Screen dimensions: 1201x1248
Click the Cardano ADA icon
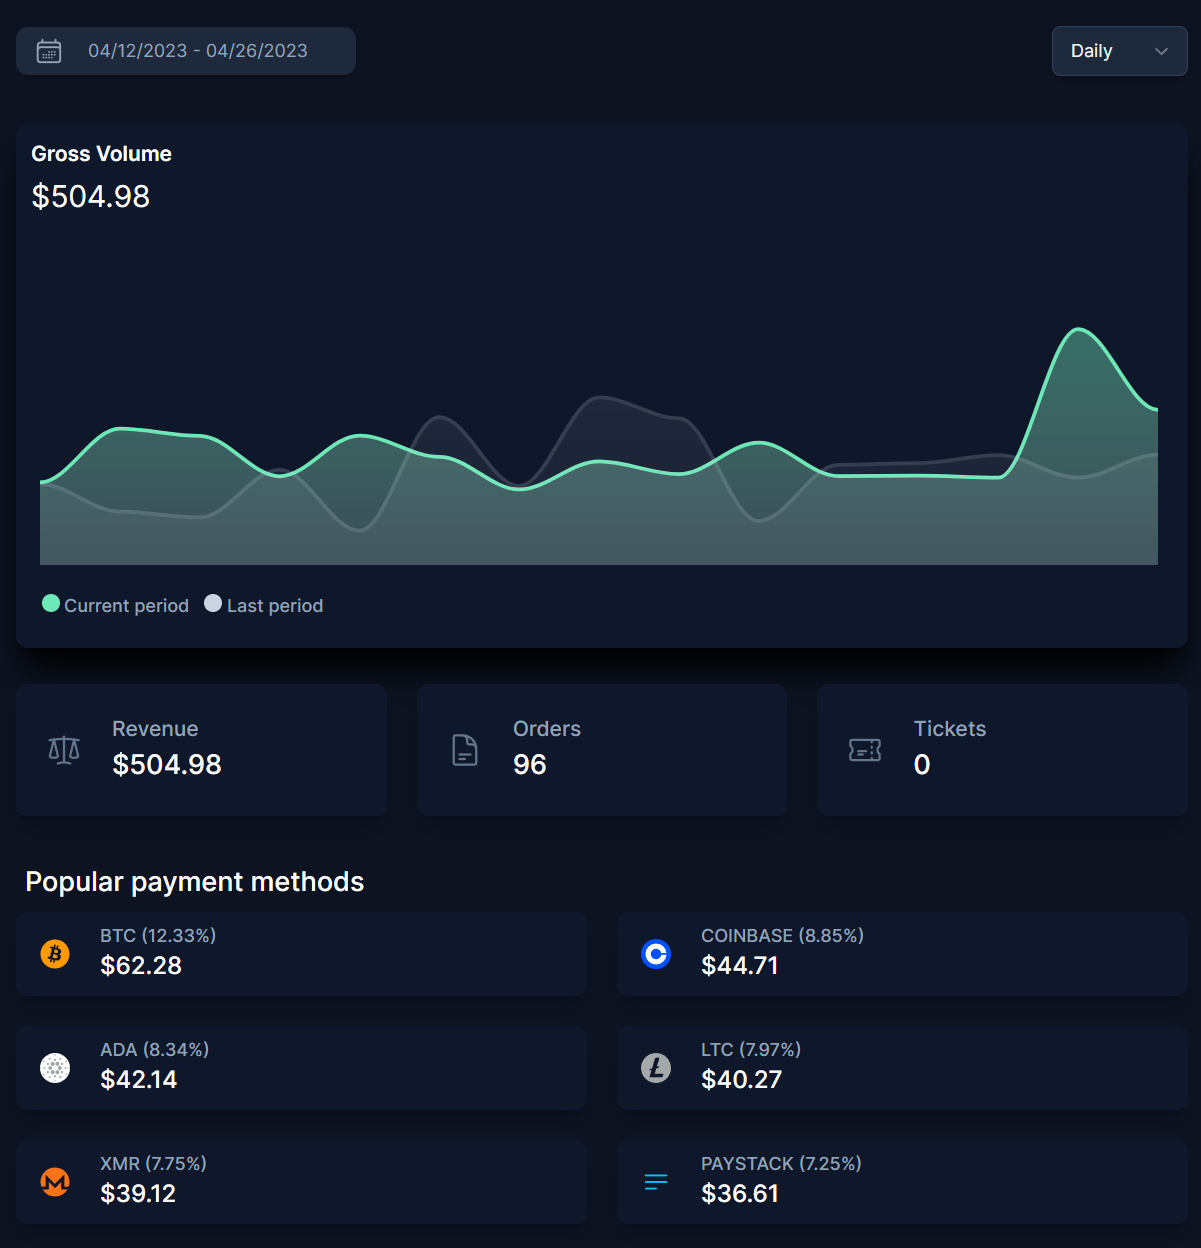(x=55, y=1068)
